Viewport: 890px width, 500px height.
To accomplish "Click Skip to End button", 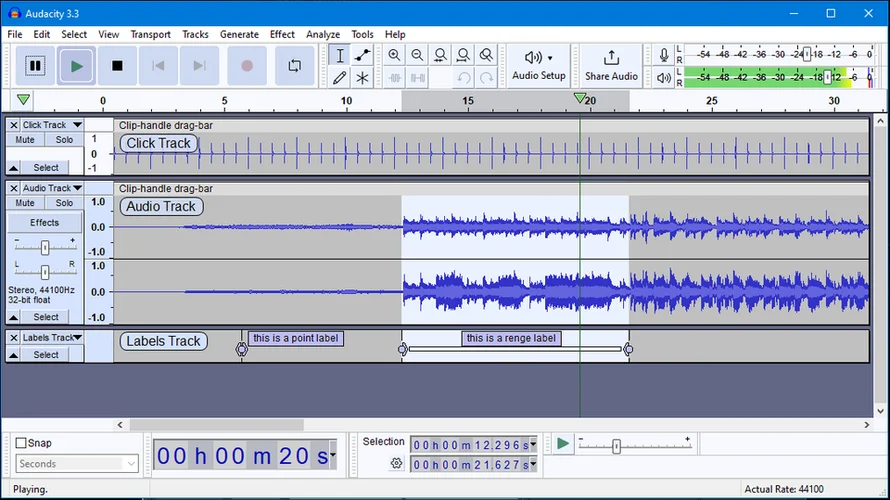I will (x=199, y=66).
